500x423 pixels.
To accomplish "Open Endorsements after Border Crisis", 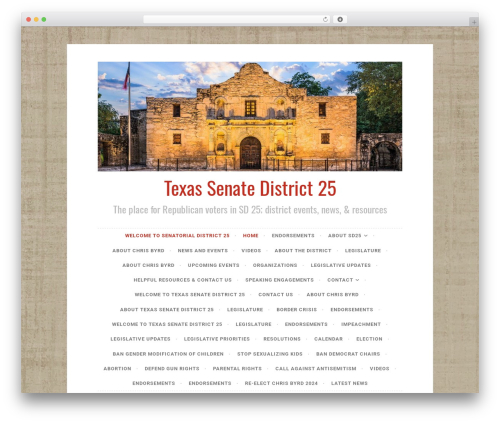I will 352,309.
